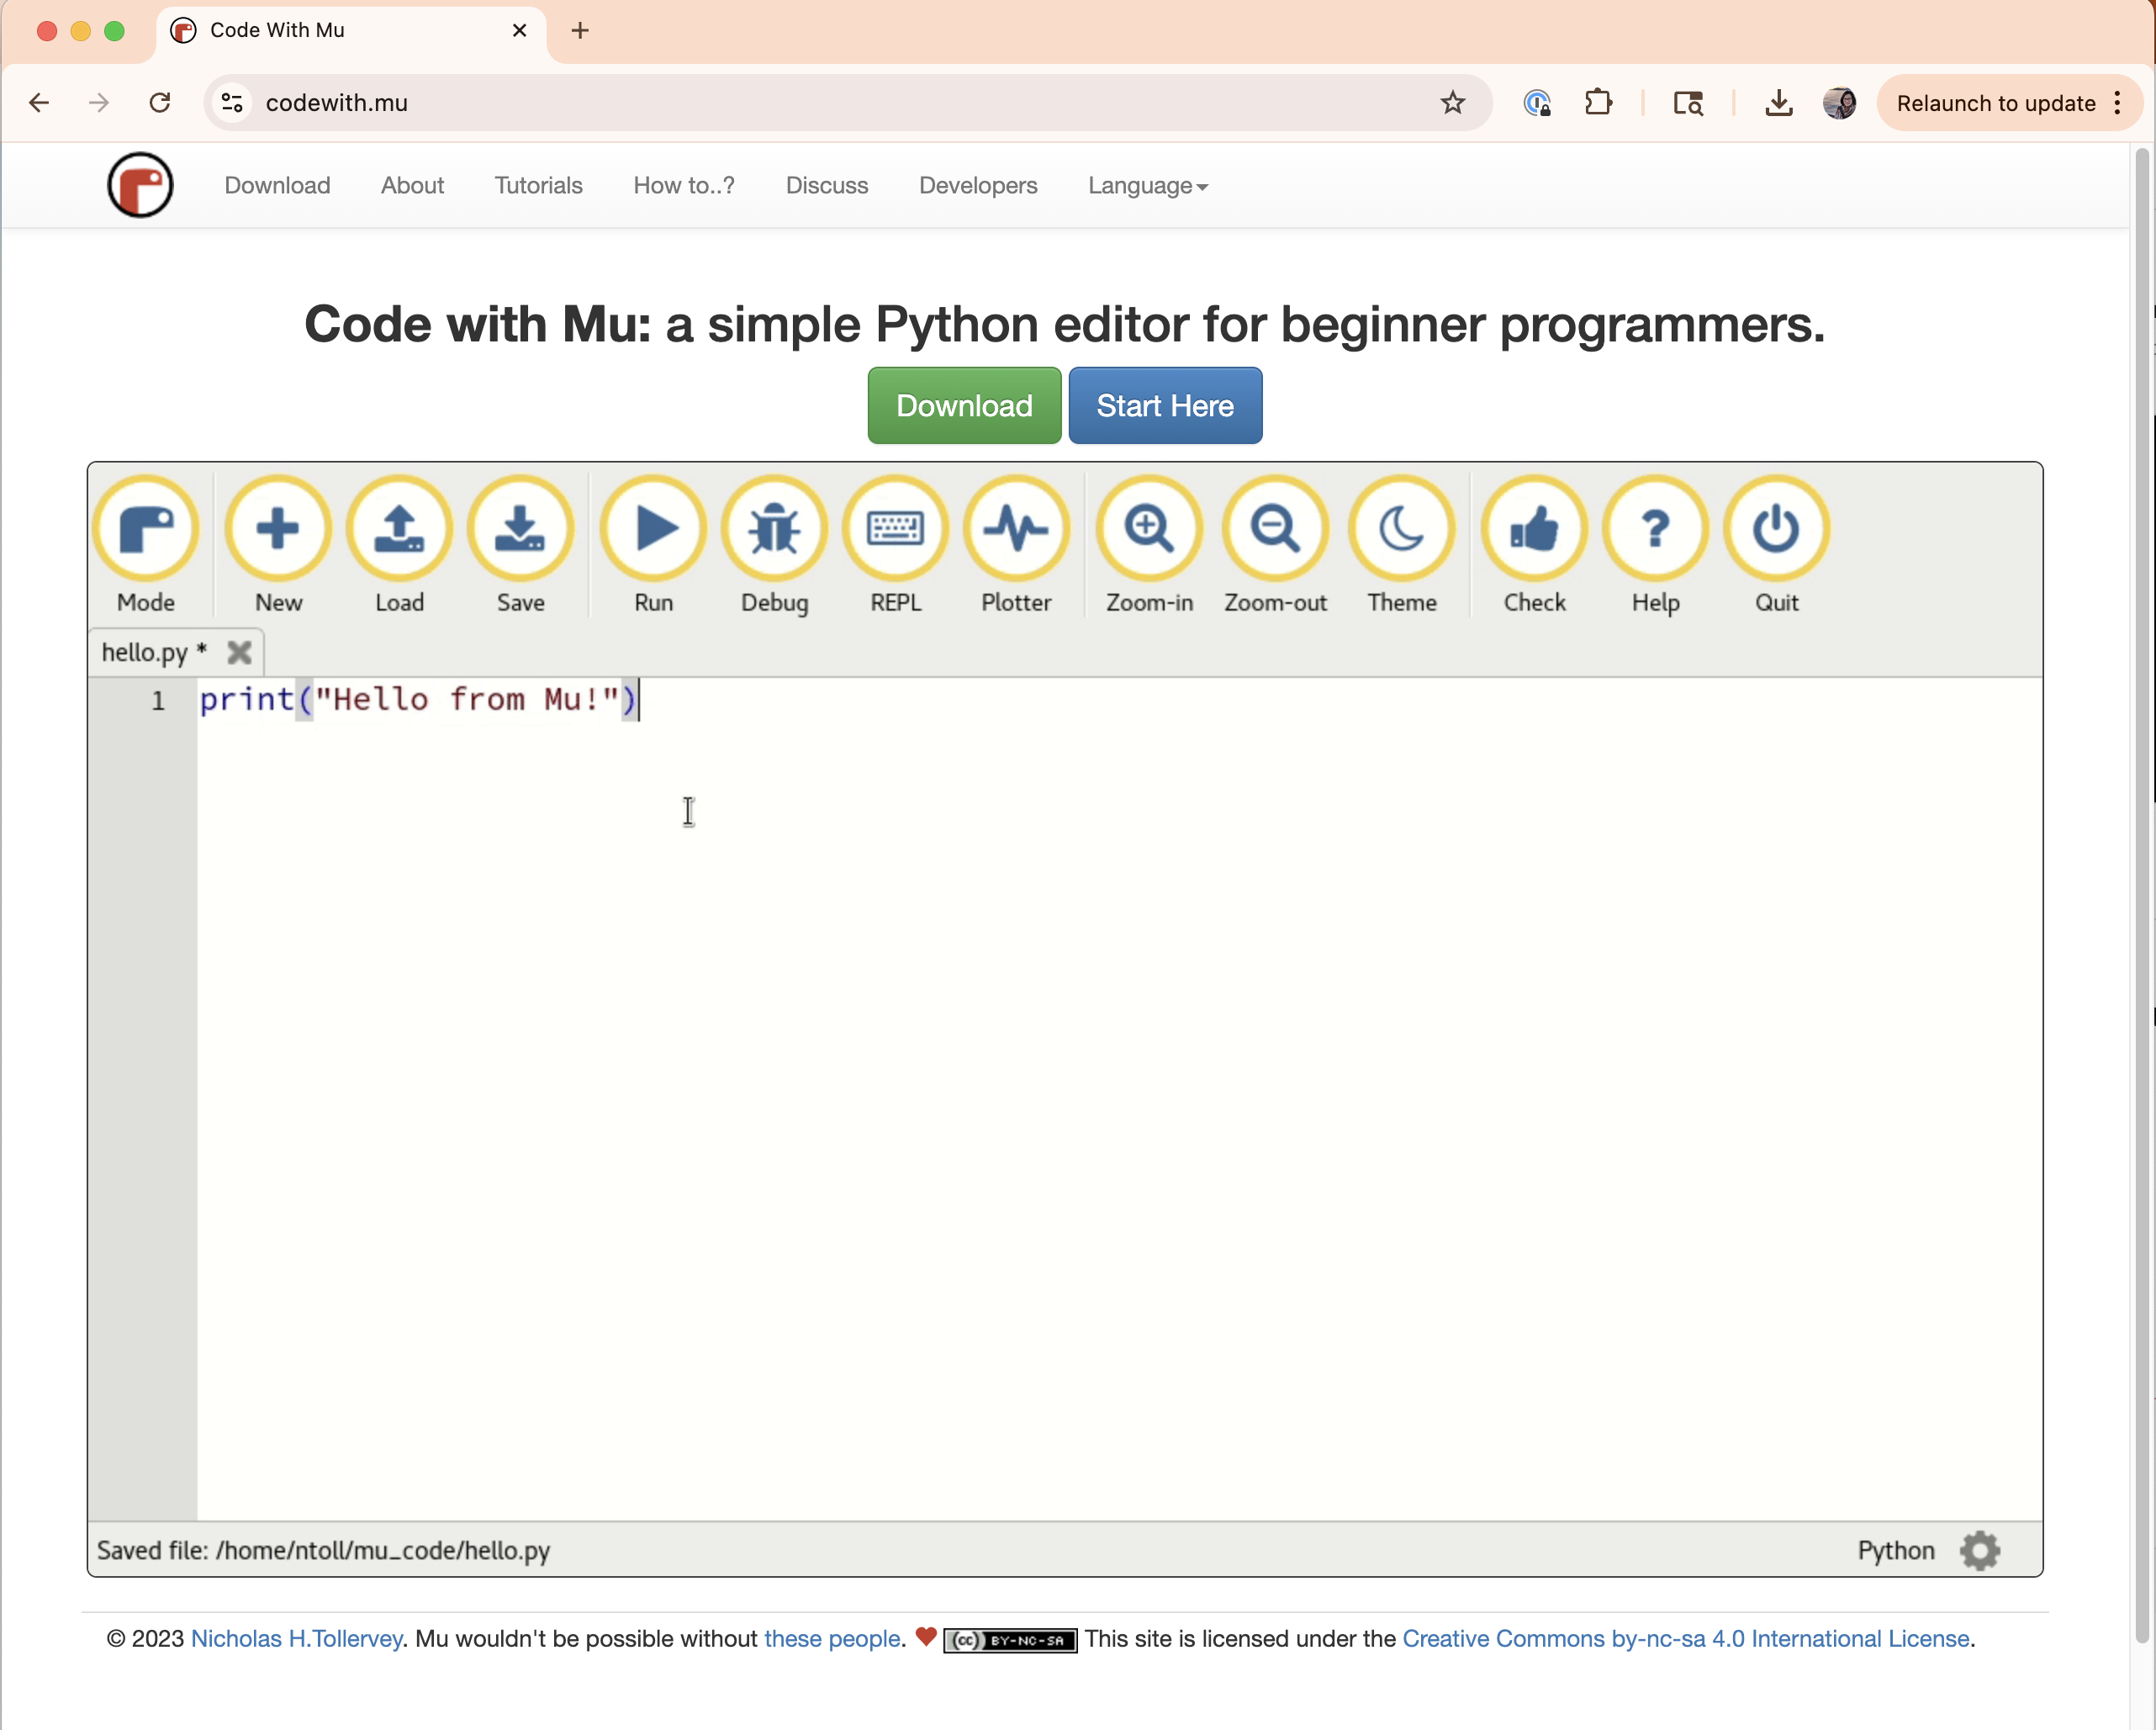This screenshot has width=2156, height=1730.
Task: Open the Nicholas H.Tollervey link
Action: click(296, 1639)
